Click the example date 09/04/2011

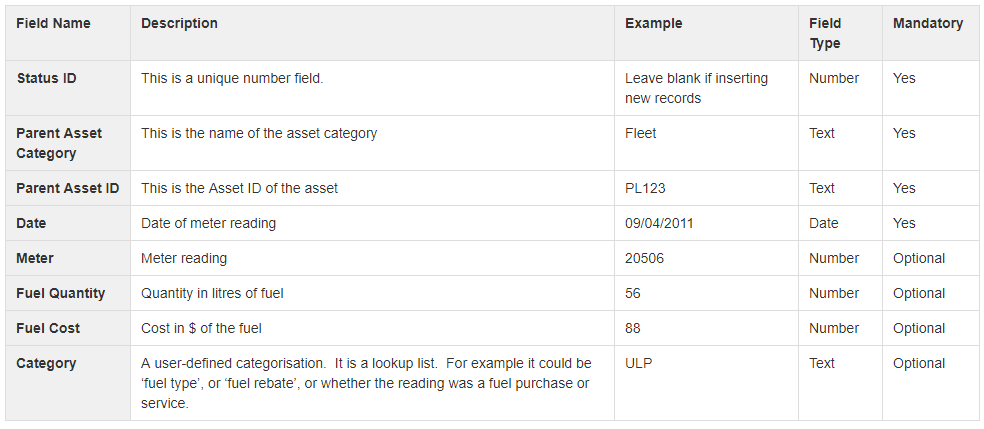[659, 223]
